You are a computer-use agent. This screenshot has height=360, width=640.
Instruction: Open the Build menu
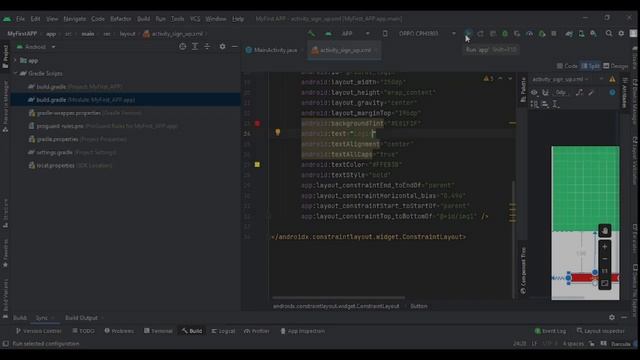coord(143,19)
